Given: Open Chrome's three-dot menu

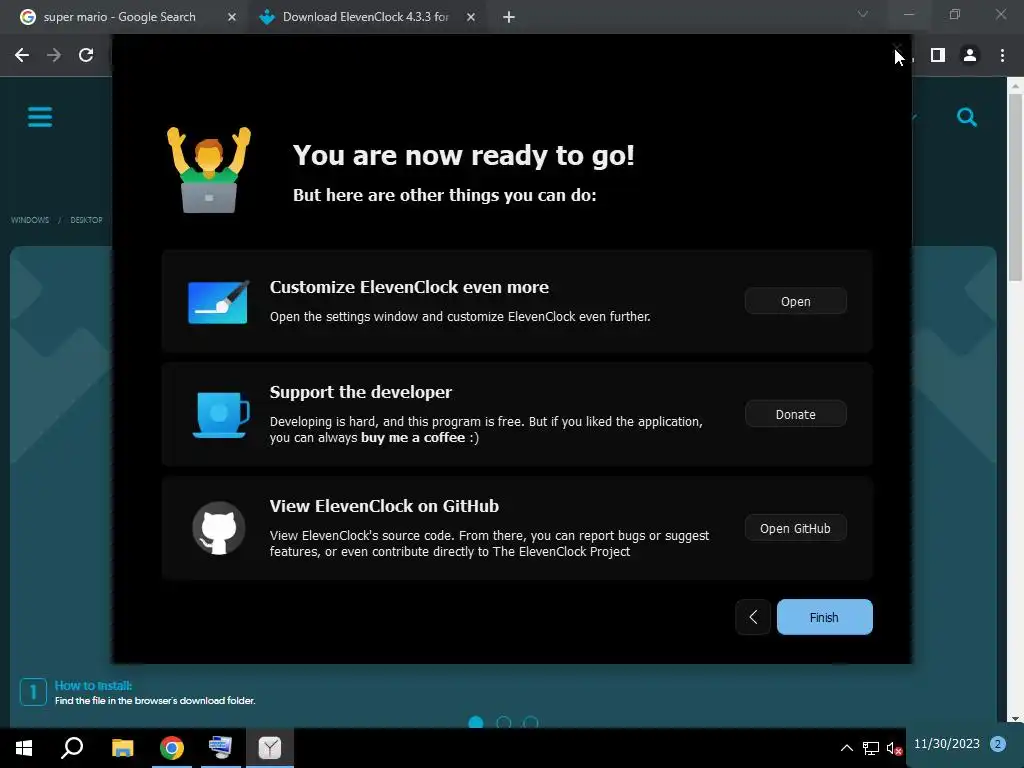Looking at the screenshot, I should click(1002, 55).
